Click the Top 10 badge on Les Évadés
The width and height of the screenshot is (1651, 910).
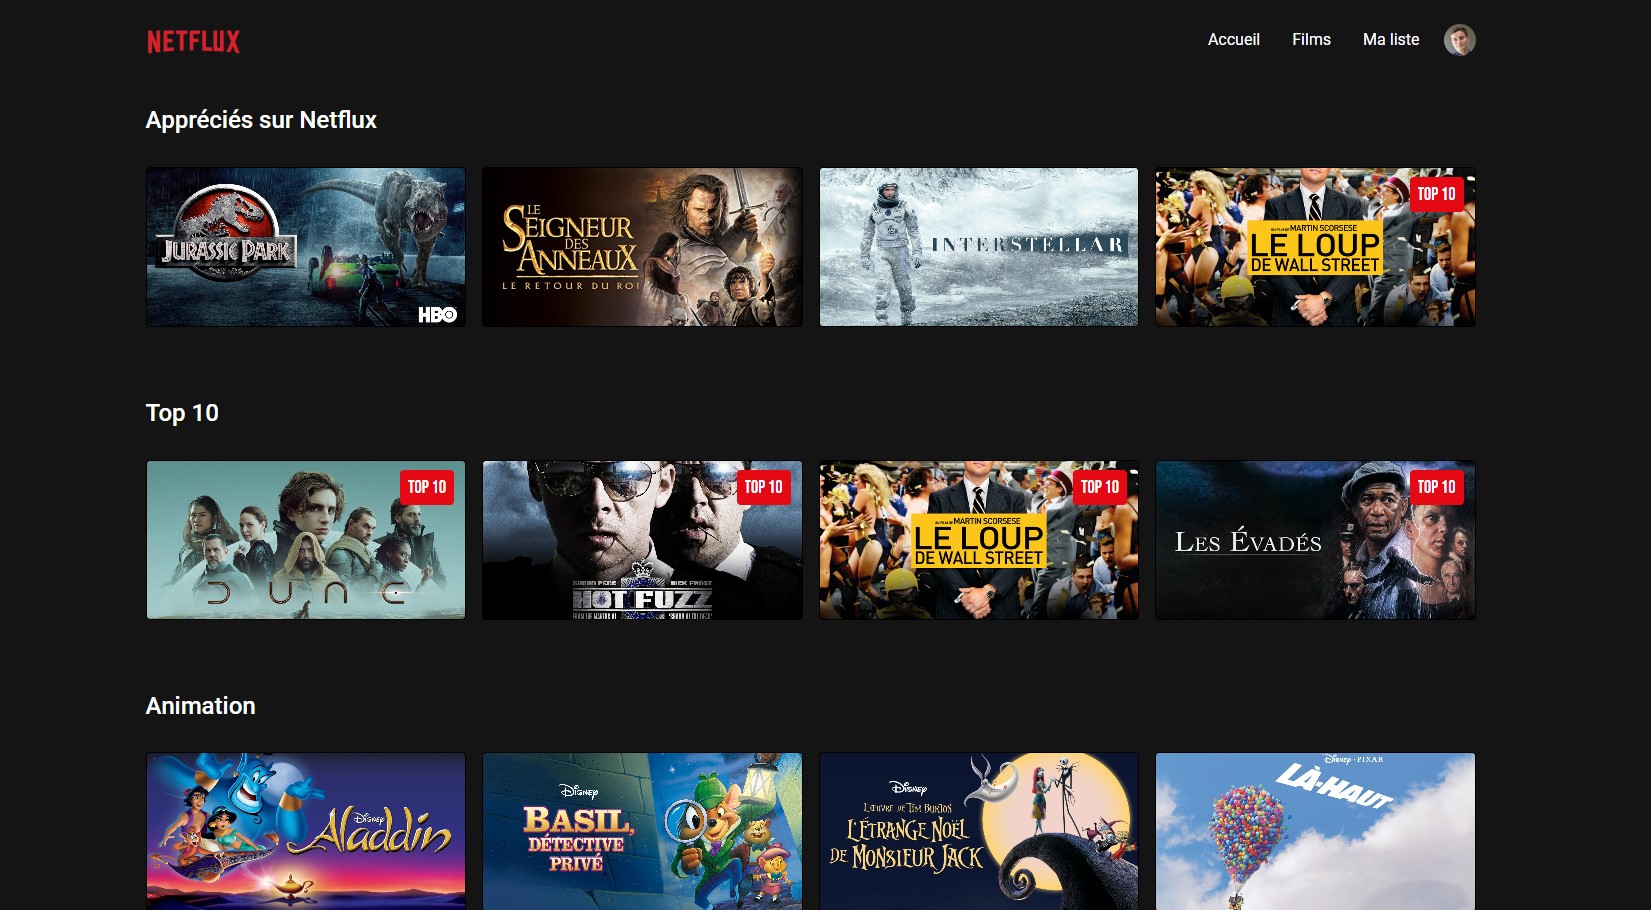[x=1437, y=487]
